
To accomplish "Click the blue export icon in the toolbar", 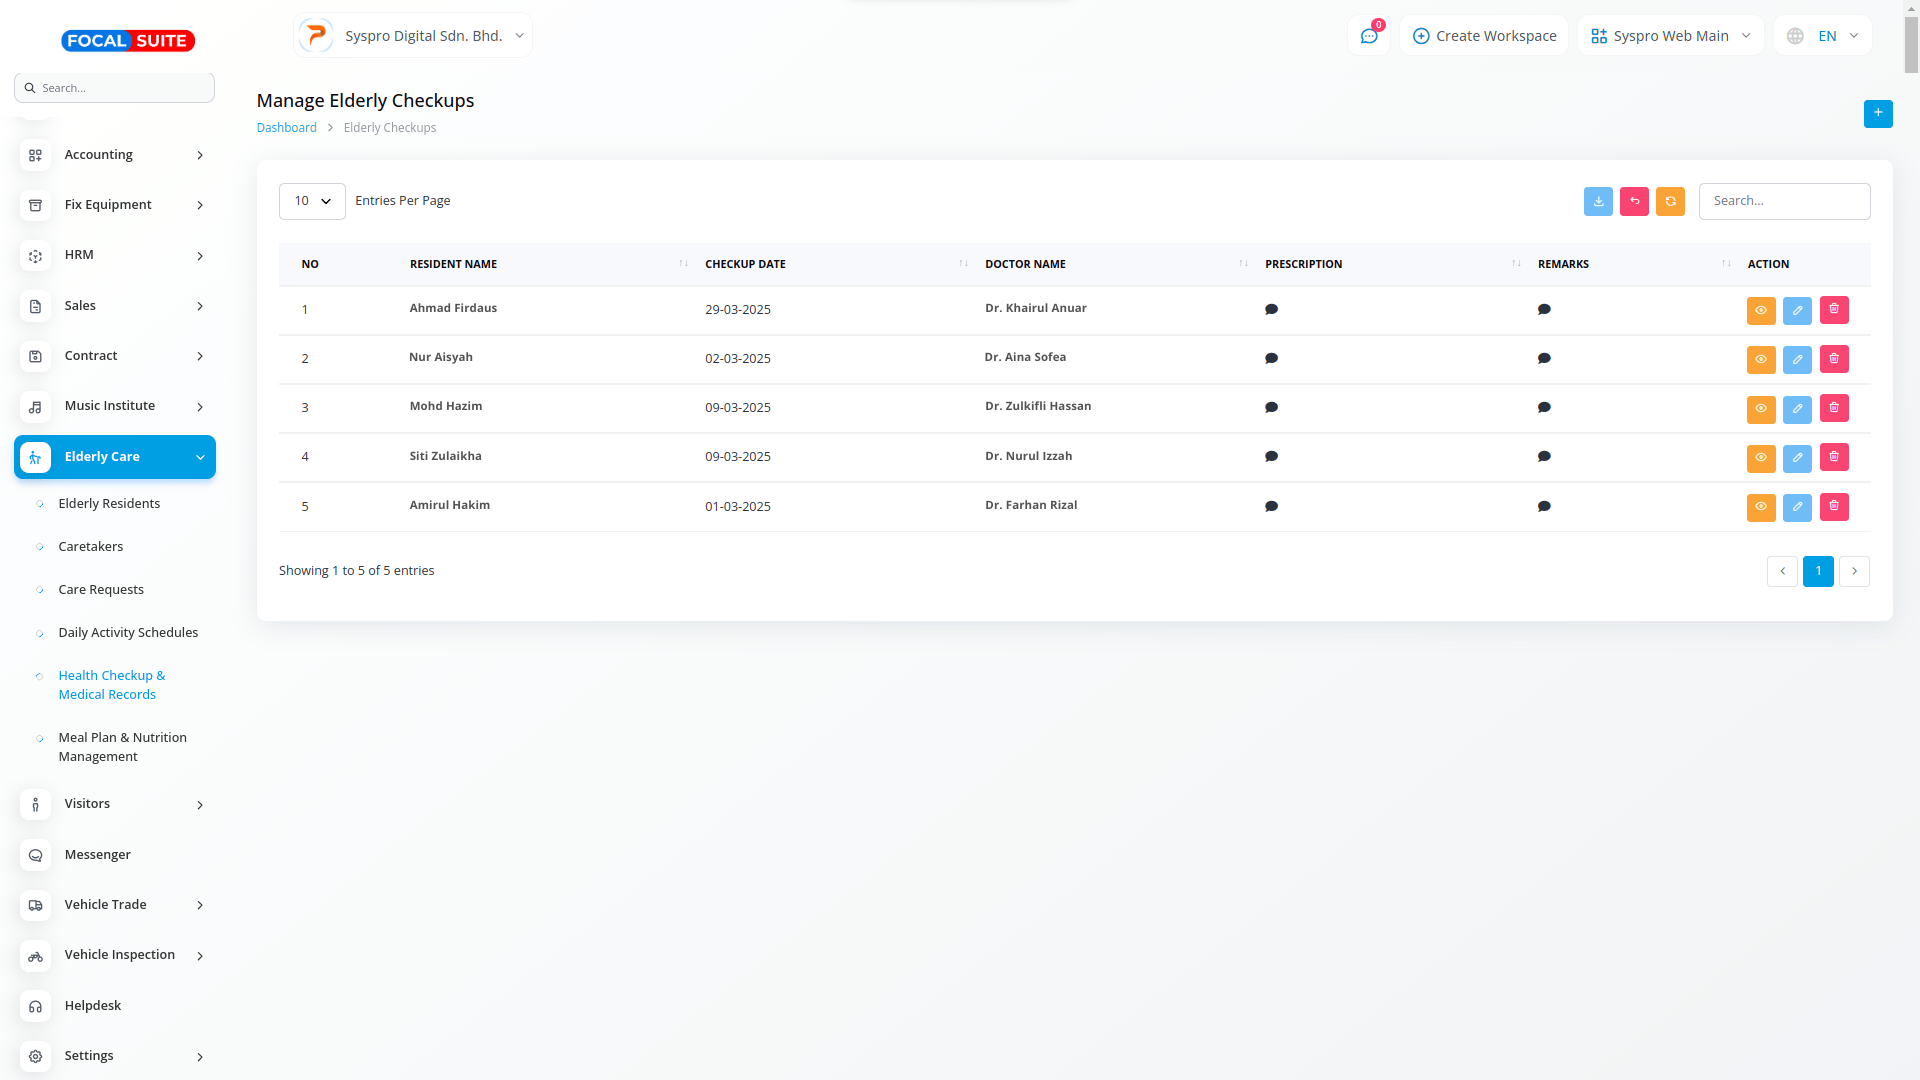I will [x=1597, y=201].
